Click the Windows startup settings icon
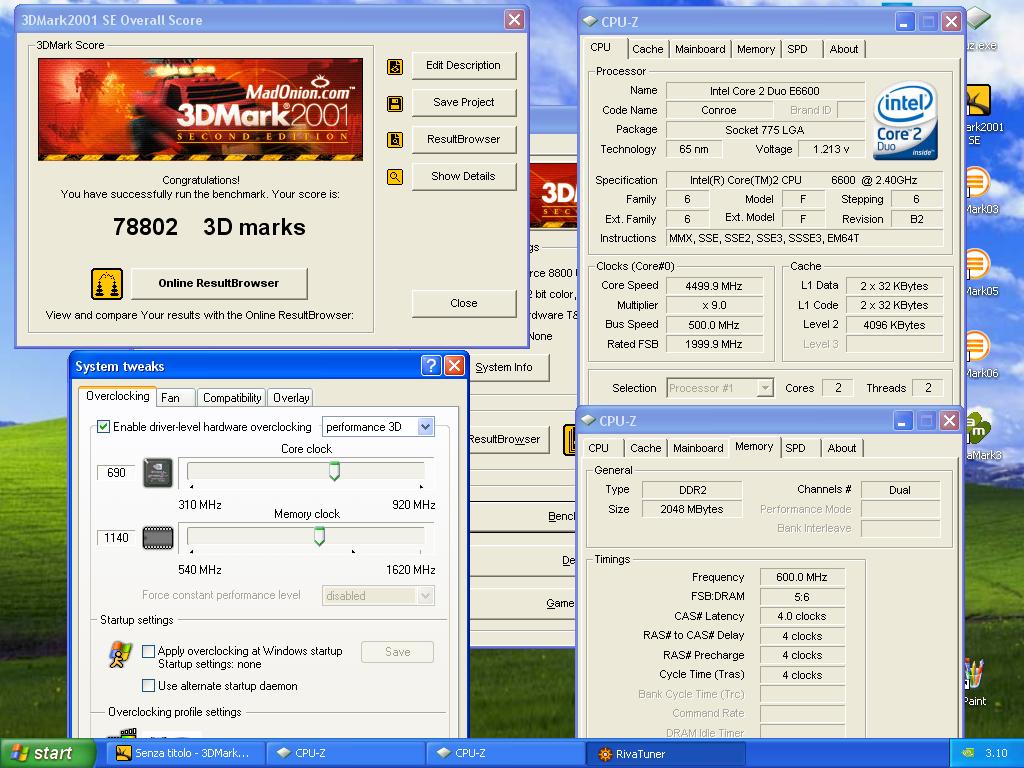 (x=120, y=654)
